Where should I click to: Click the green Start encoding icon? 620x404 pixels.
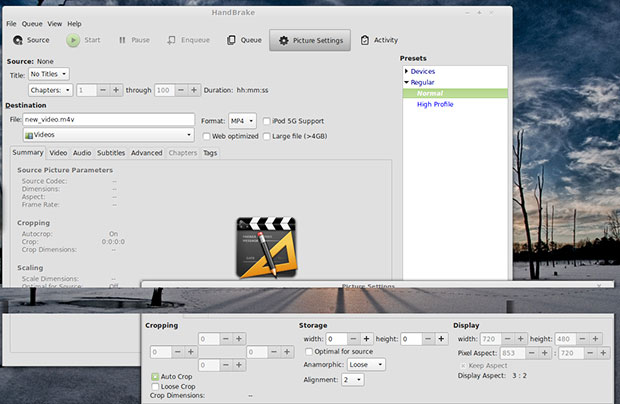click(x=73, y=40)
